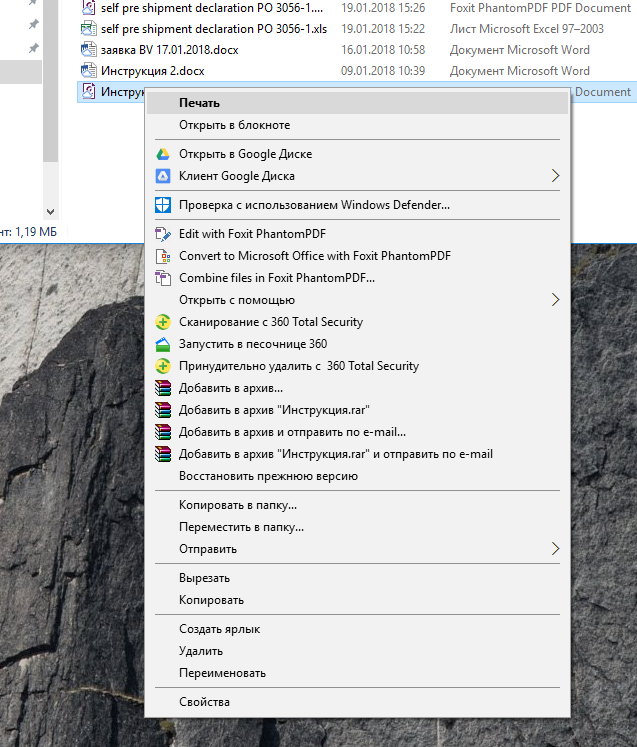Click the WinRAR icon beside Добавить в архив...
Screen dimensions: 637x747
pyautogui.click(x=163, y=388)
